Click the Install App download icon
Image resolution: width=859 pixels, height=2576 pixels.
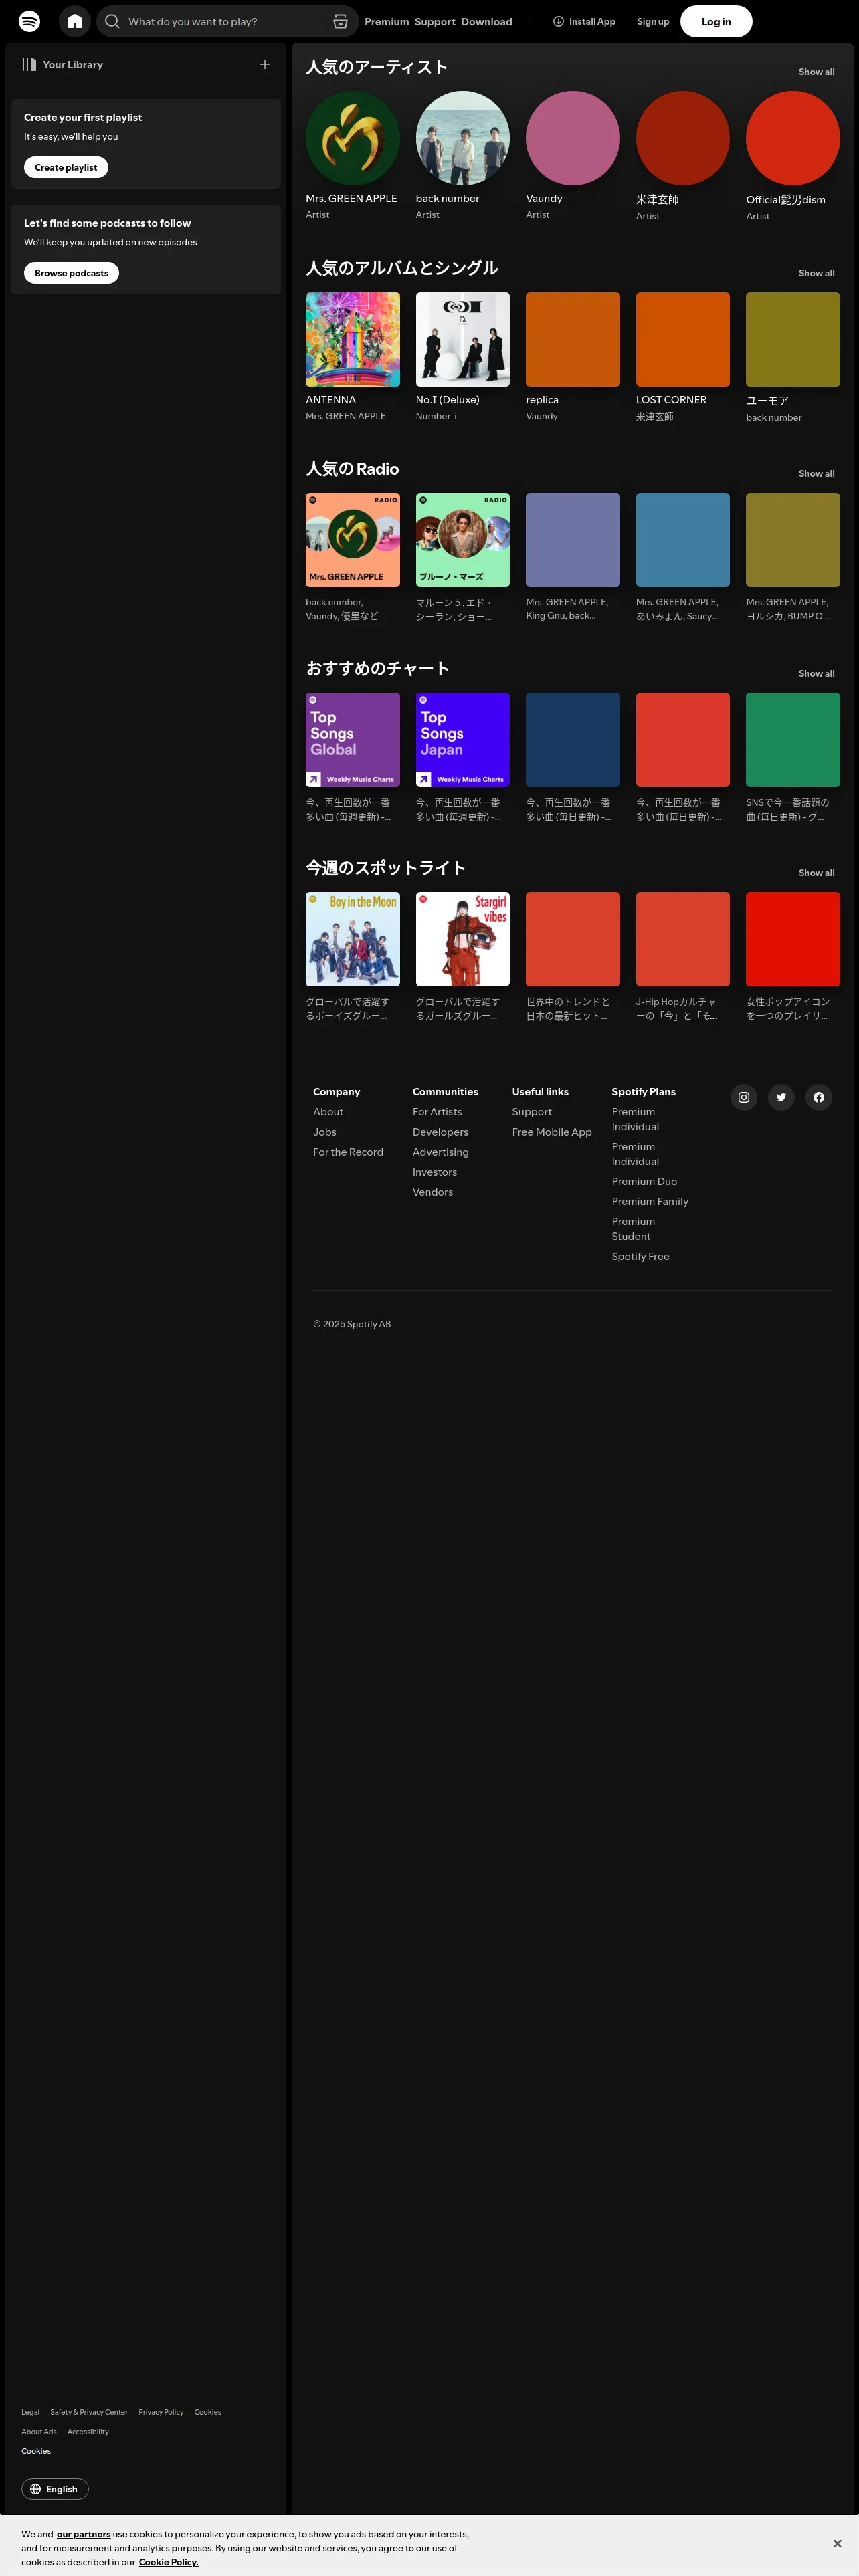tap(558, 21)
